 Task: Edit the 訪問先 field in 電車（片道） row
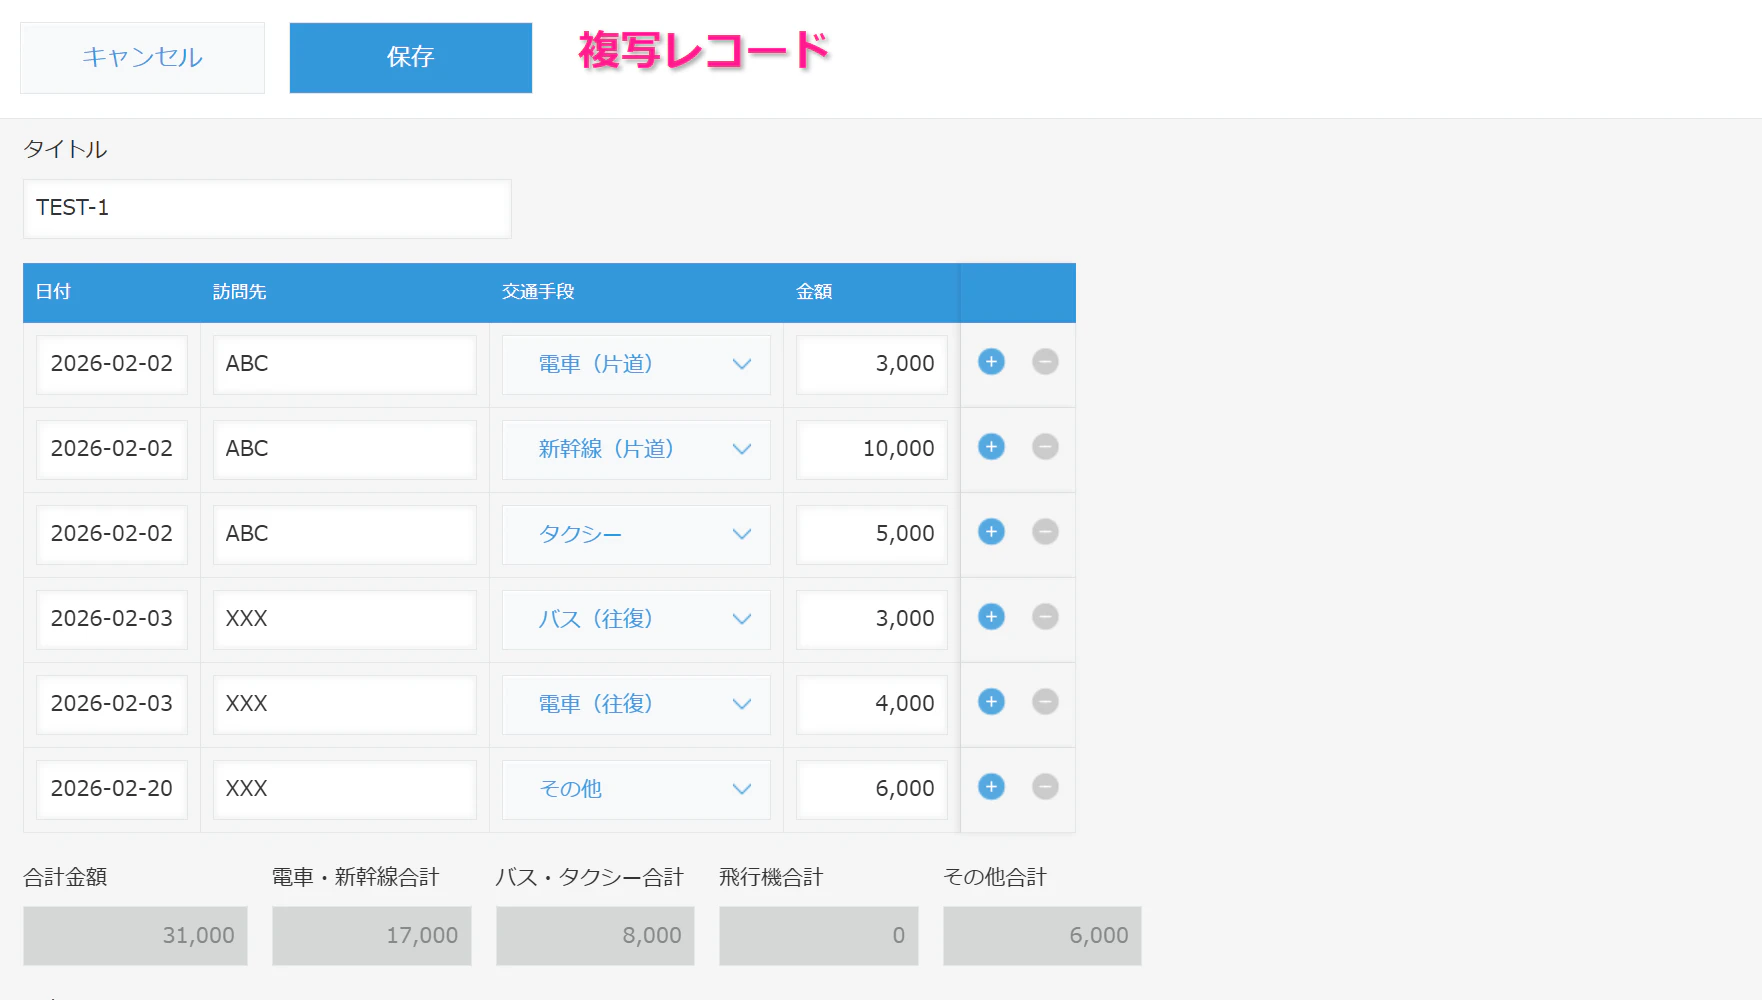(x=345, y=364)
